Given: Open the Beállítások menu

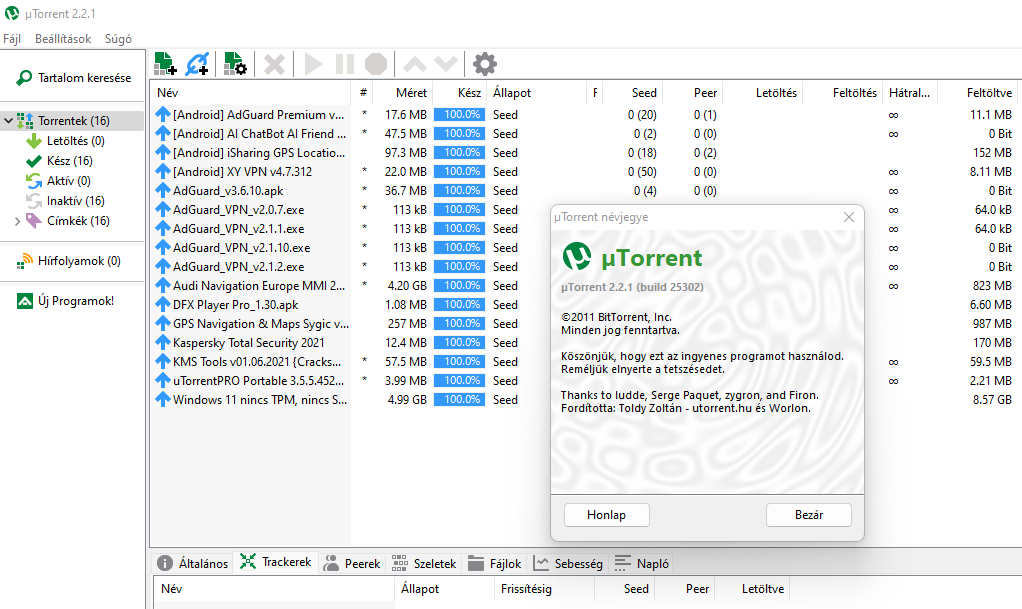Looking at the screenshot, I should [x=63, y=38].
